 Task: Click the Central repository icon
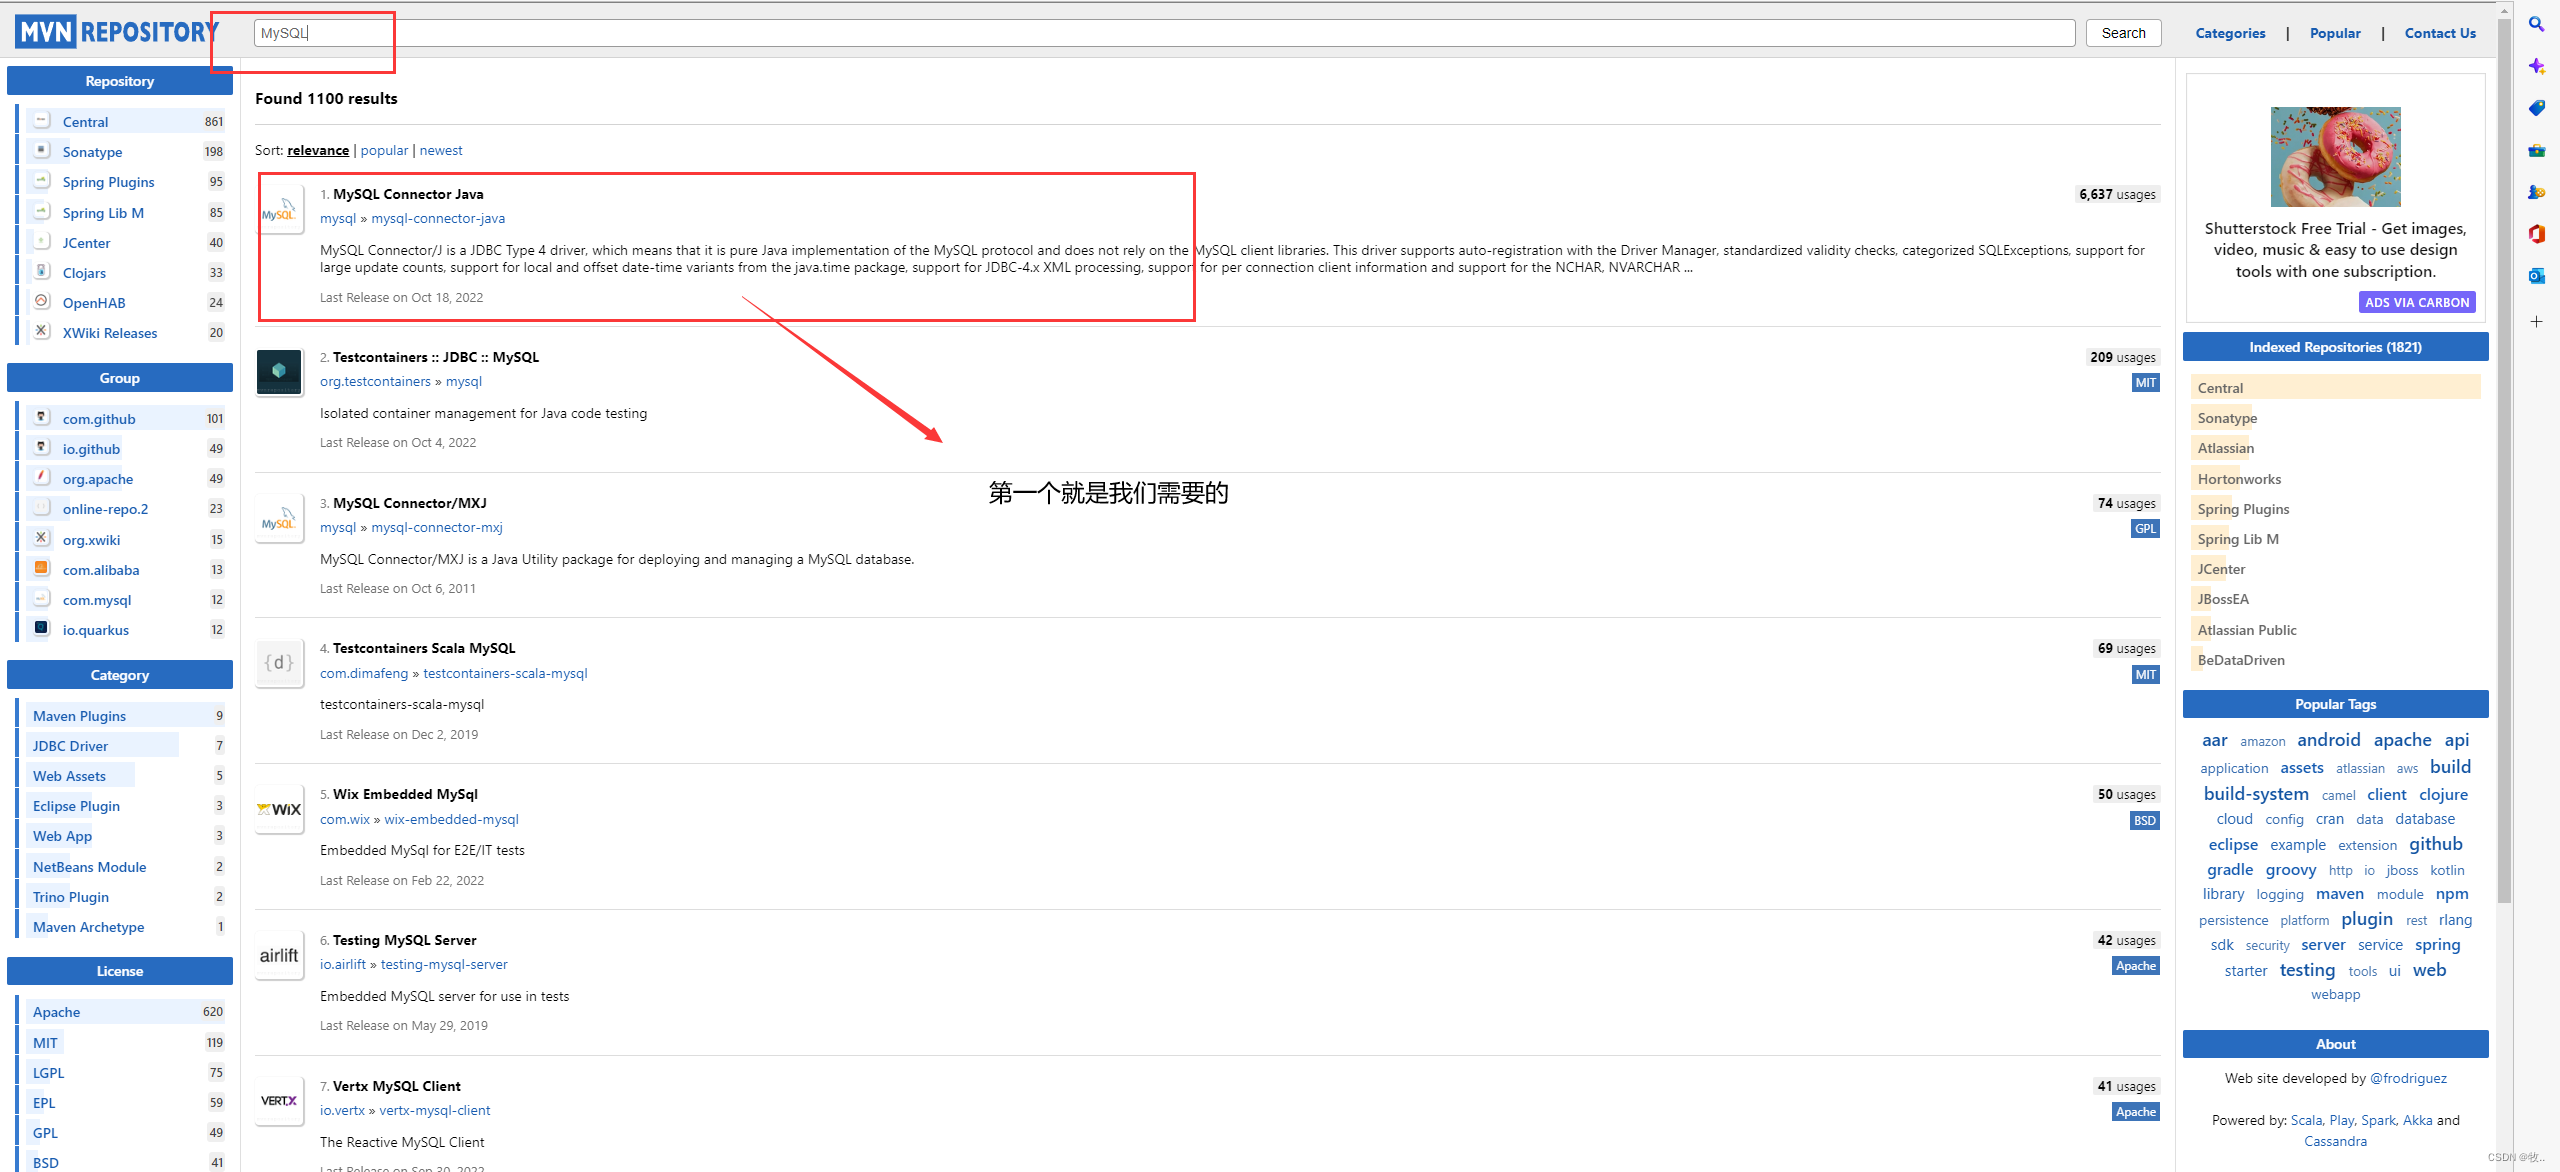[41, 121]
